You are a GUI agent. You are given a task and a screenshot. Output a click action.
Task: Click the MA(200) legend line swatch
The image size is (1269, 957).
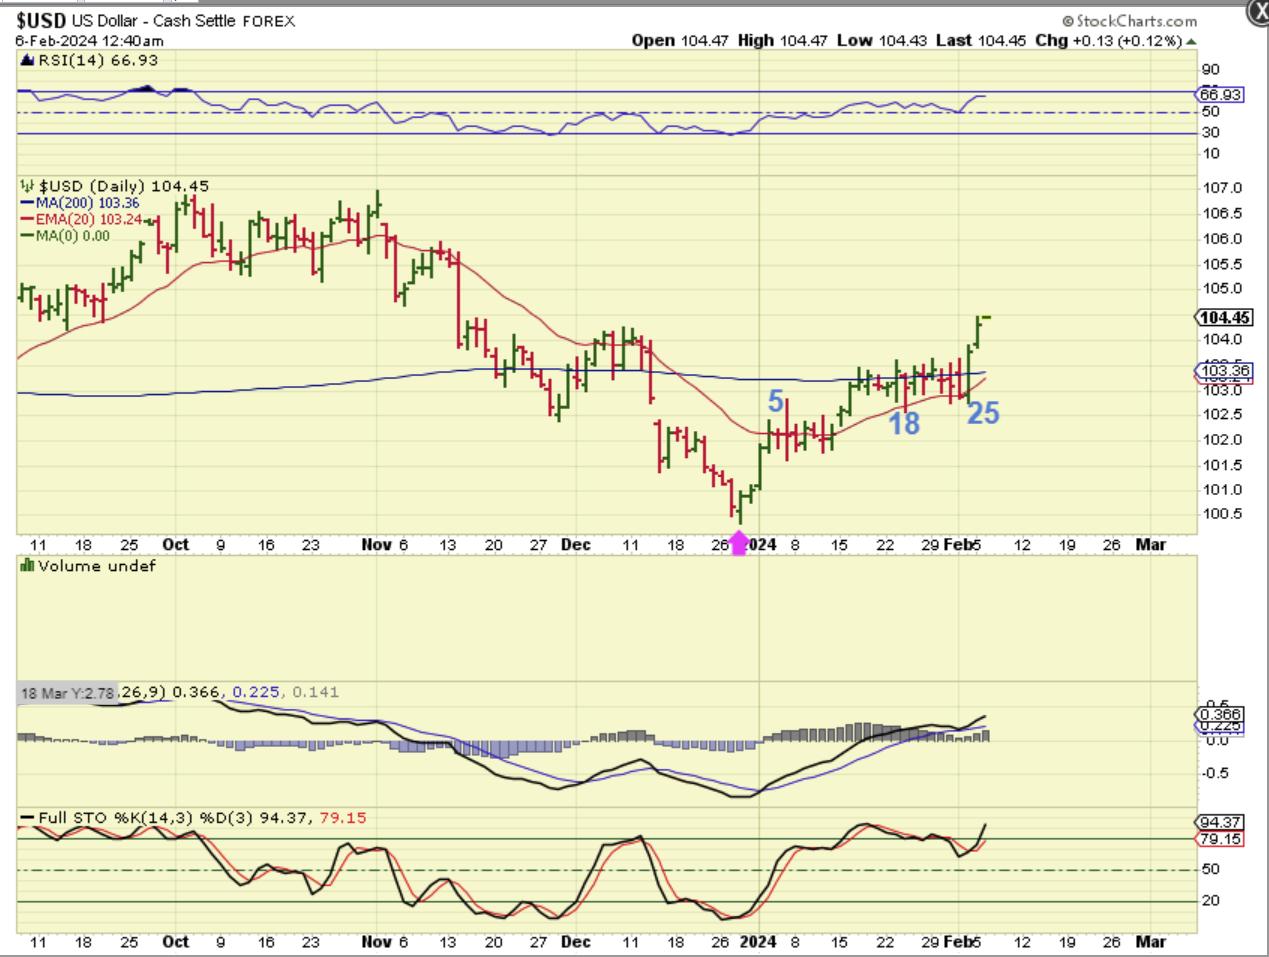tap(27, 203)
